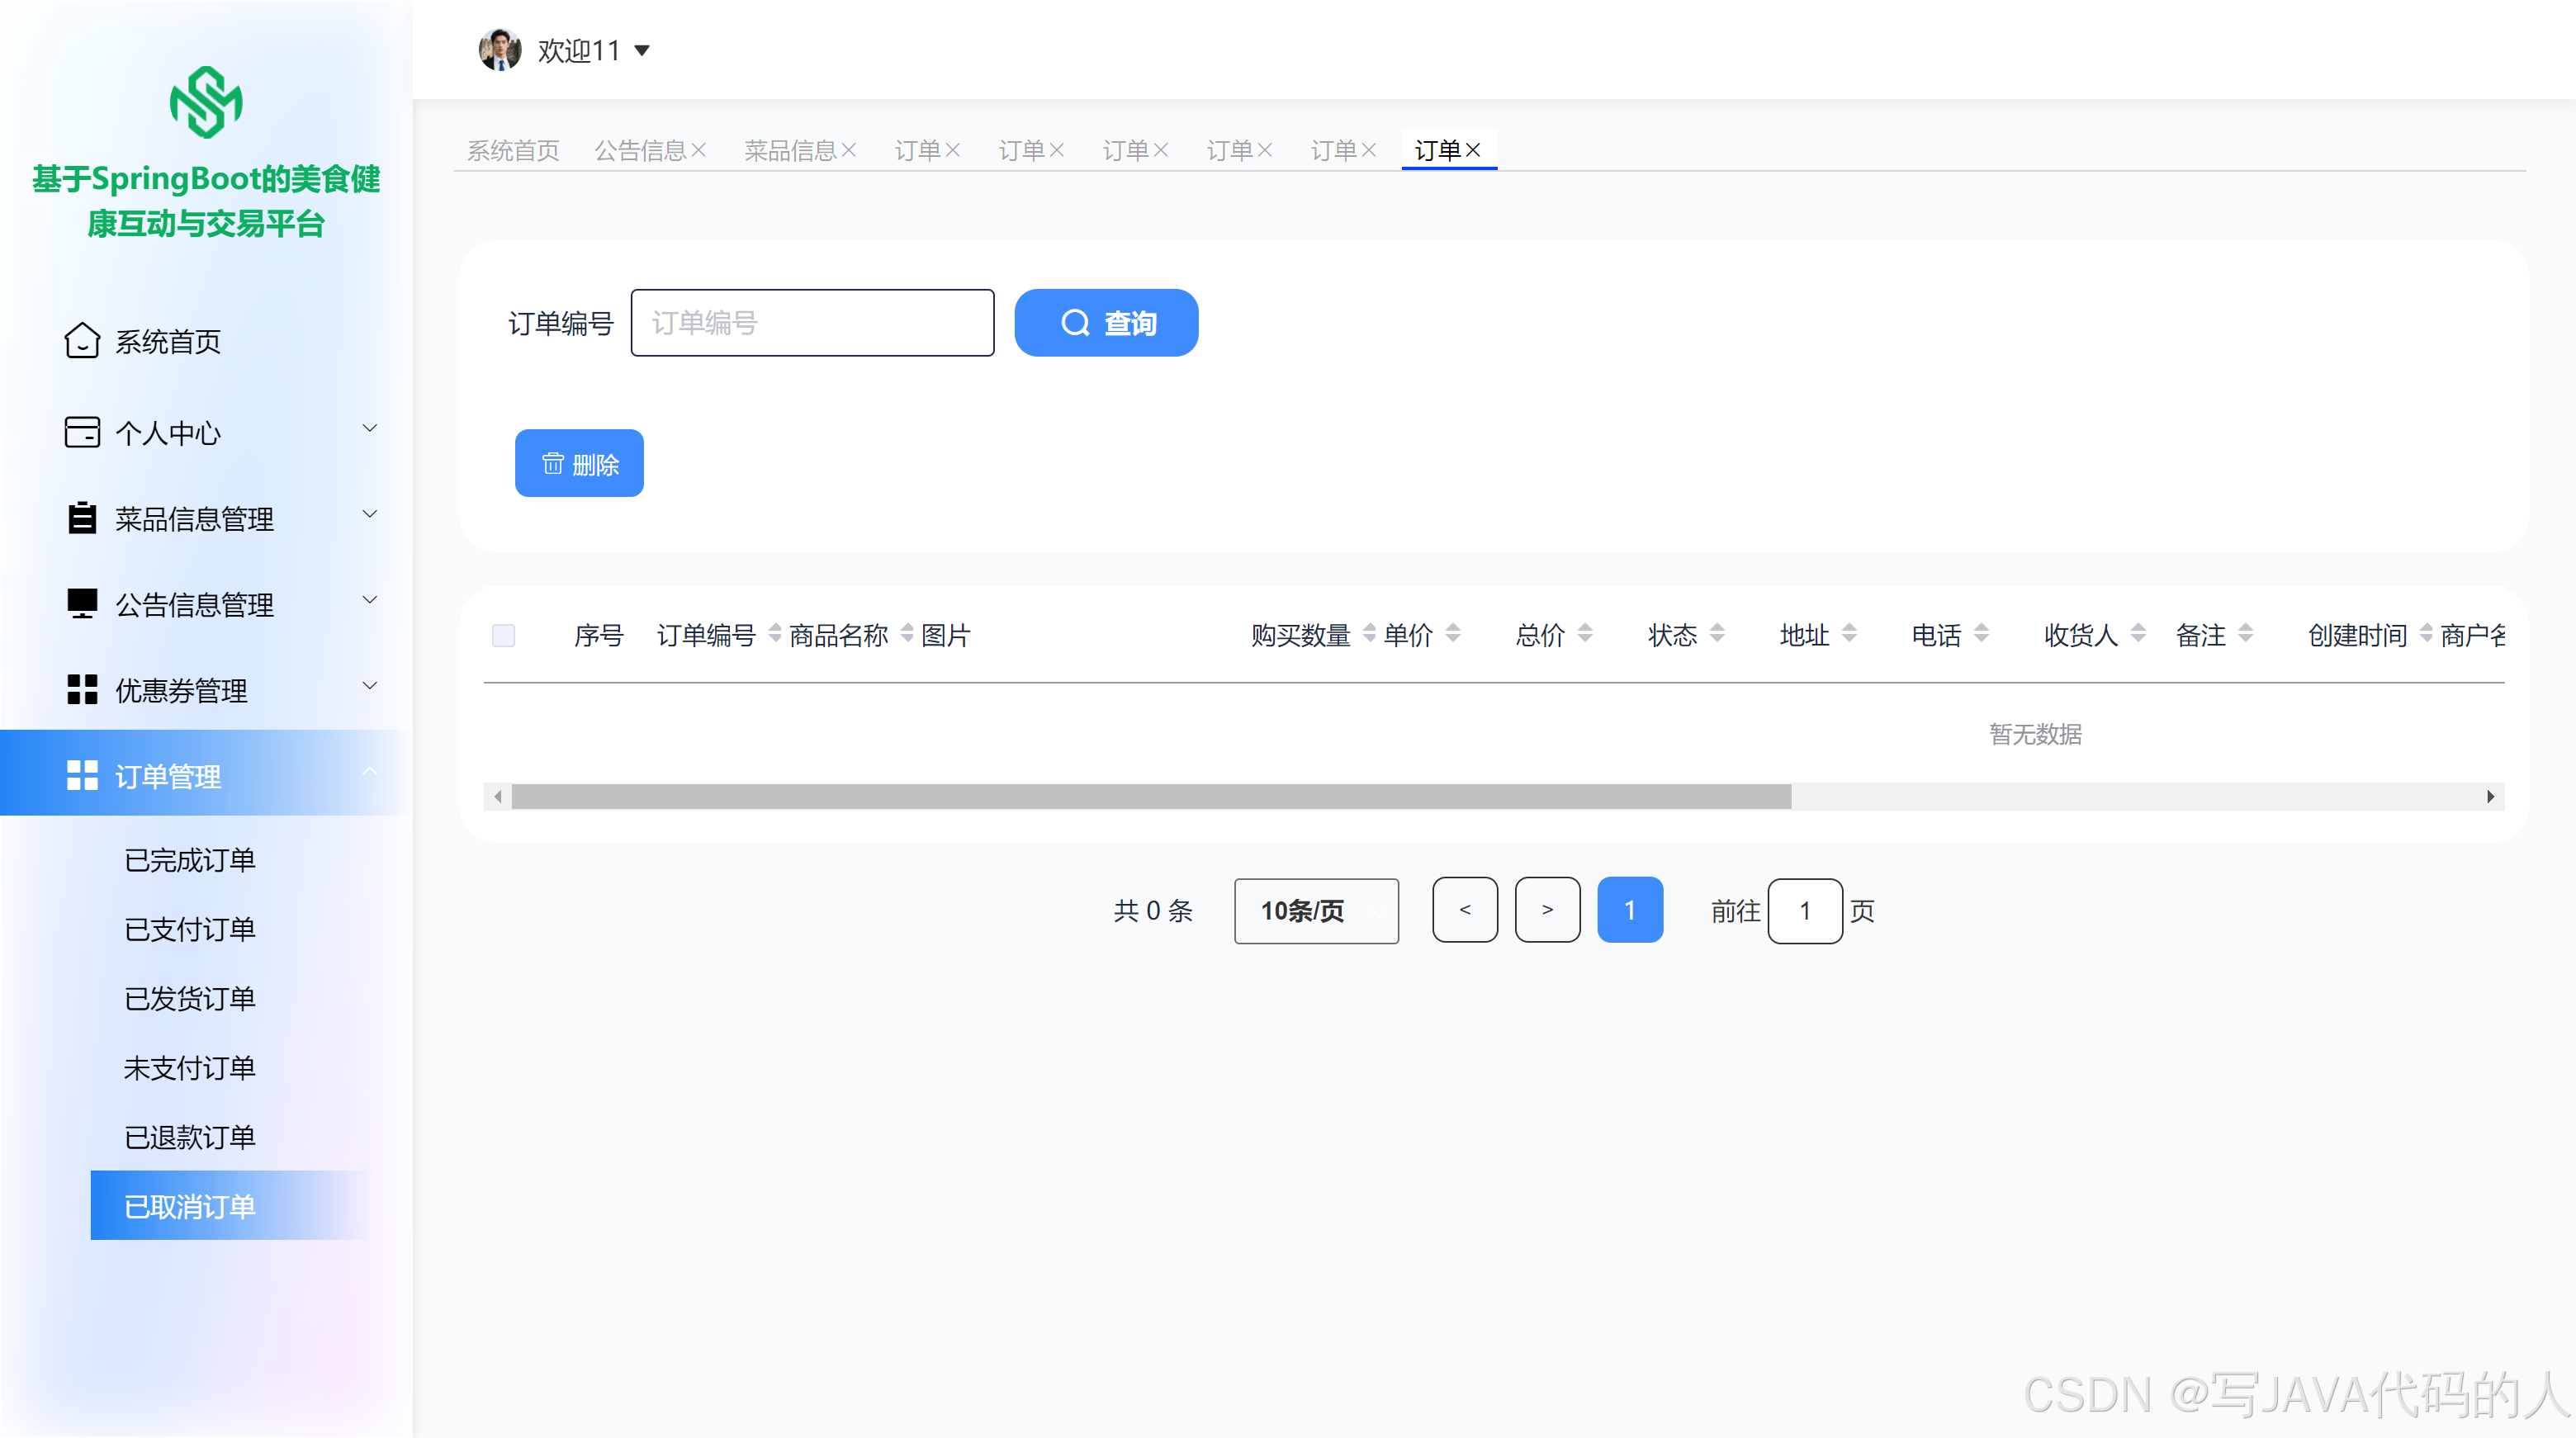Image resolution: width=2576 pixels, height=1438 pixels.
Task: Go to previous page with < button
Action: pos(1465,910)
